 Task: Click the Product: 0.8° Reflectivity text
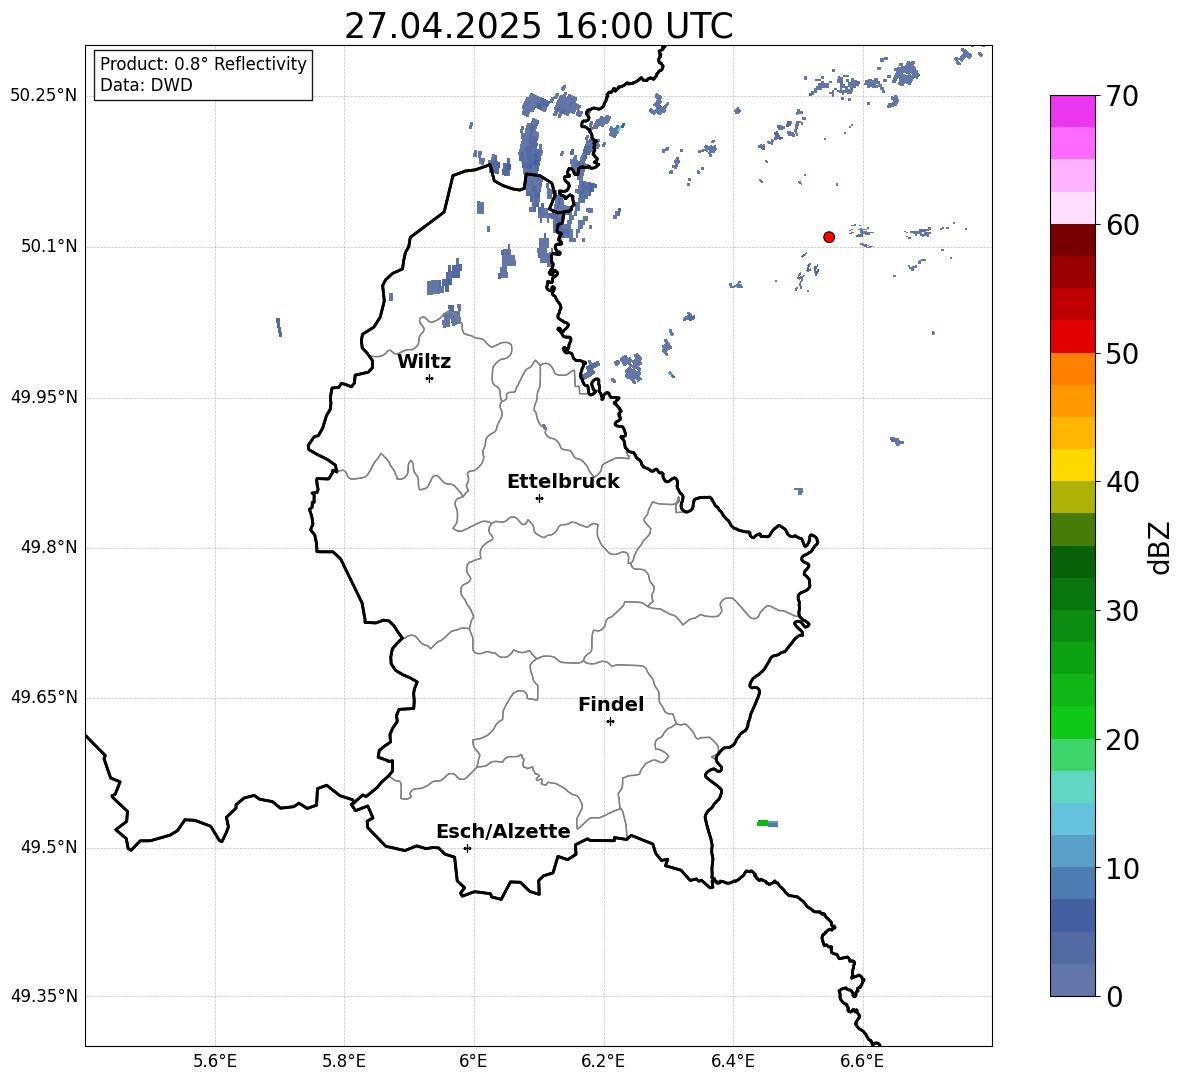pyautogui.click(x=203, y=64)
